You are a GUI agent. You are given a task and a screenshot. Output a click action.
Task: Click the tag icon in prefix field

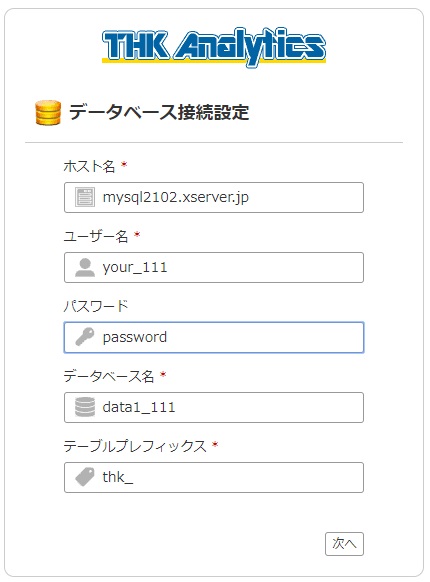point(85,477)
